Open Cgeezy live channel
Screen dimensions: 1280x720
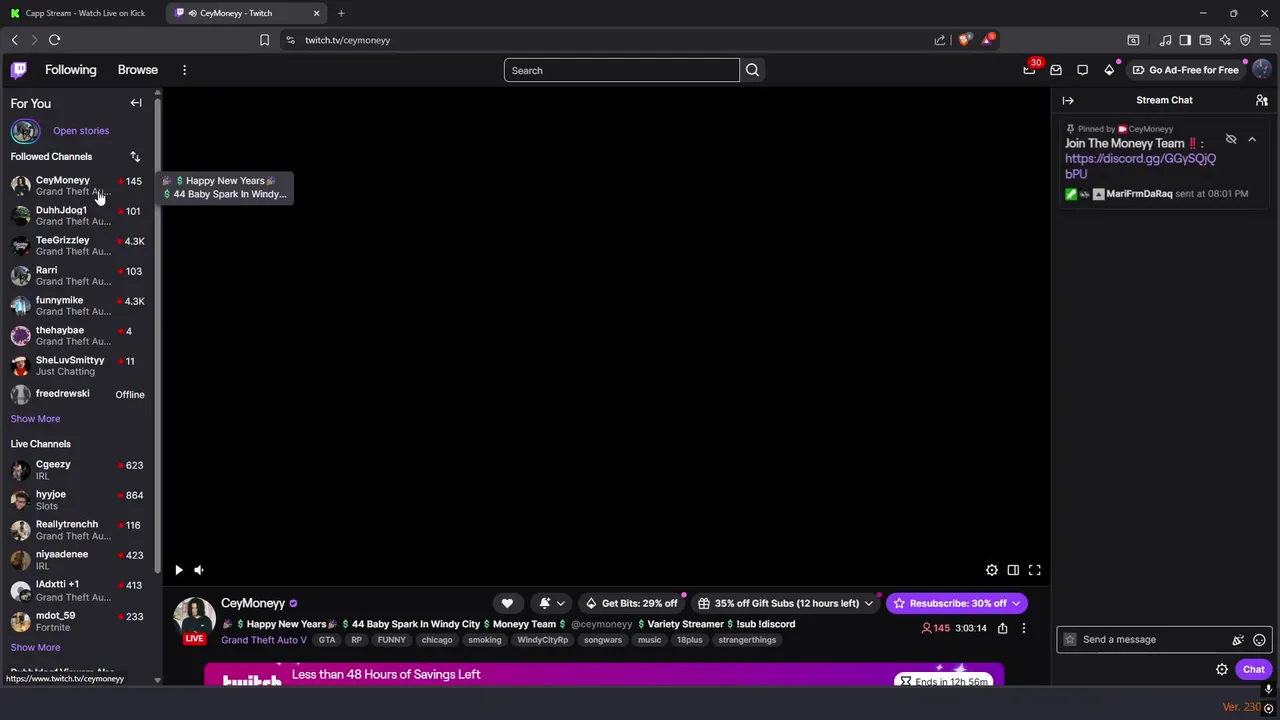pyautogui.click(x=78, y=470)
